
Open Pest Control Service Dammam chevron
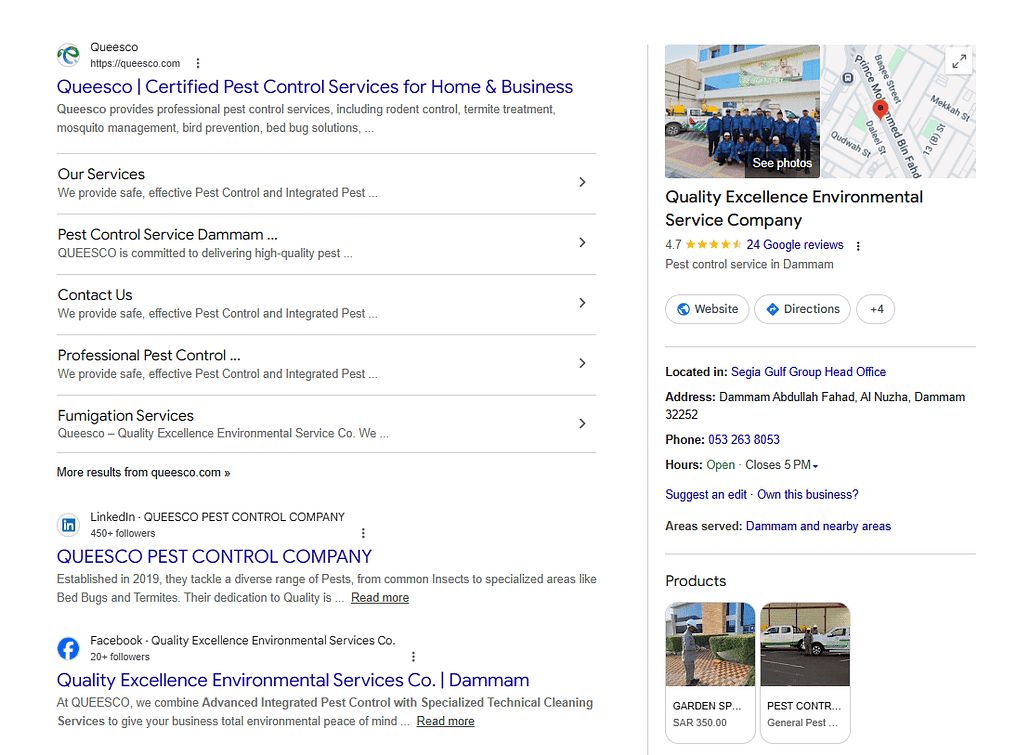click(x=582, y=242)
